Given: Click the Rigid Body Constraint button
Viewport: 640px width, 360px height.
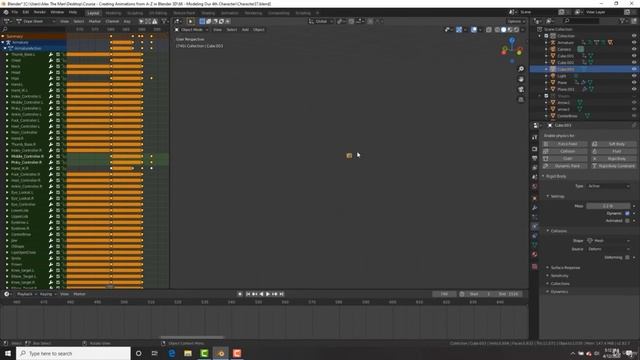Looking at the screenshot, I should point(613,166).
